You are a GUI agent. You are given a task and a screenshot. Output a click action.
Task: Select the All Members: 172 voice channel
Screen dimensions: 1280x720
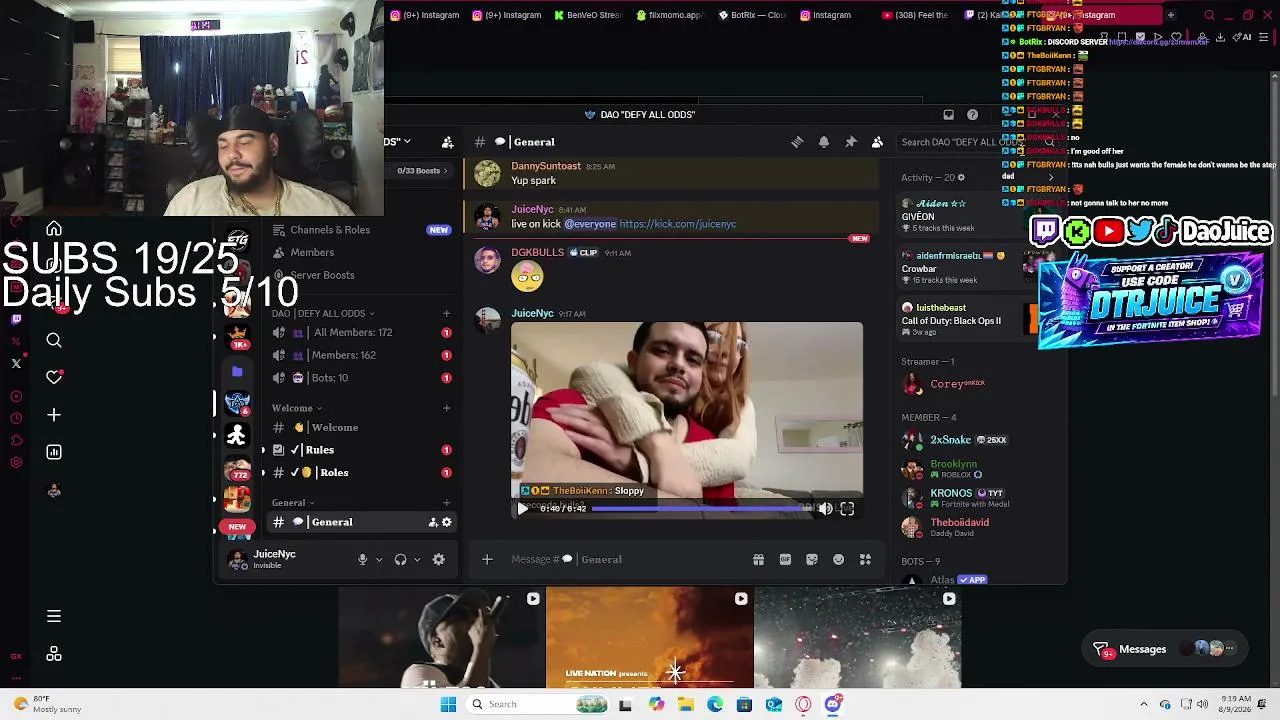360,333
